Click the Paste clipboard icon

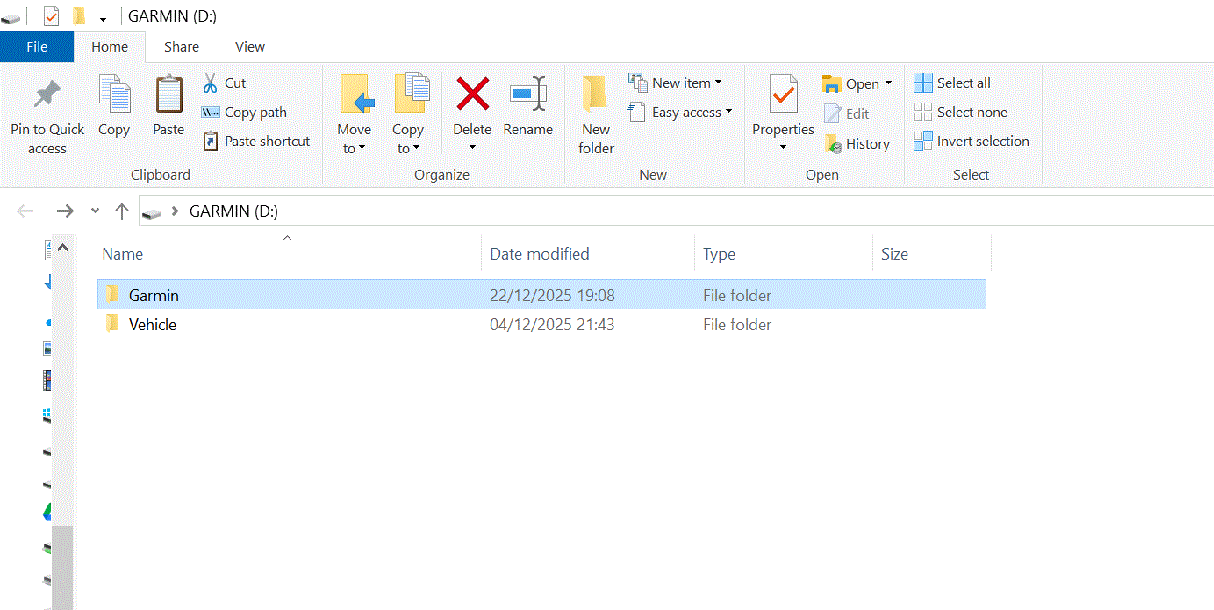tap(169, 96)
